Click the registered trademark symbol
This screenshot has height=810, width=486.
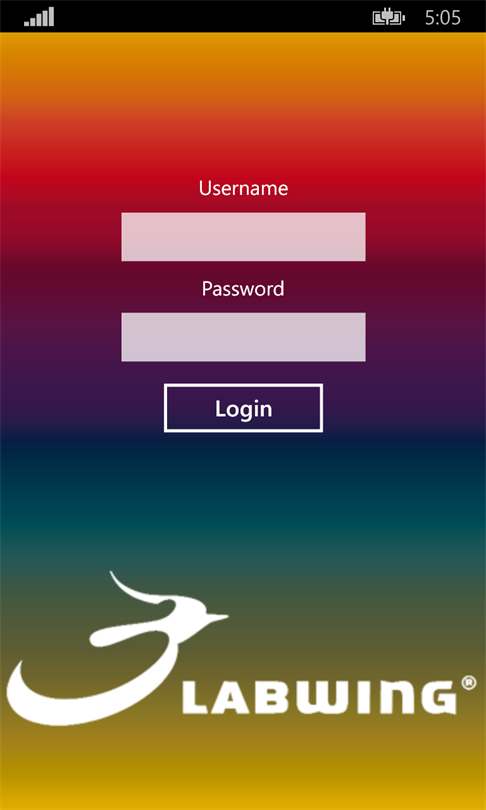(467, 683)
